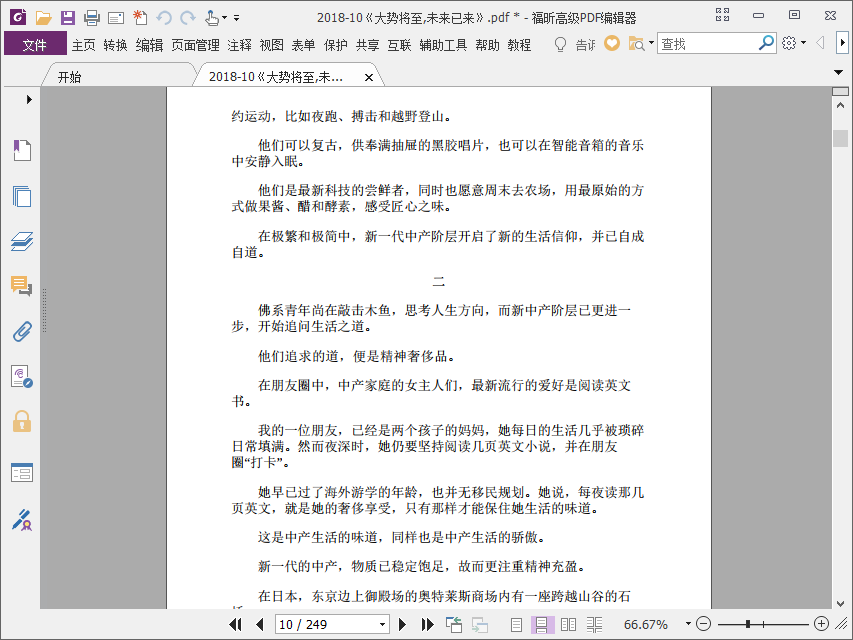Select continuous facing view mode
The image size is (853, 640).
[595, 625]
